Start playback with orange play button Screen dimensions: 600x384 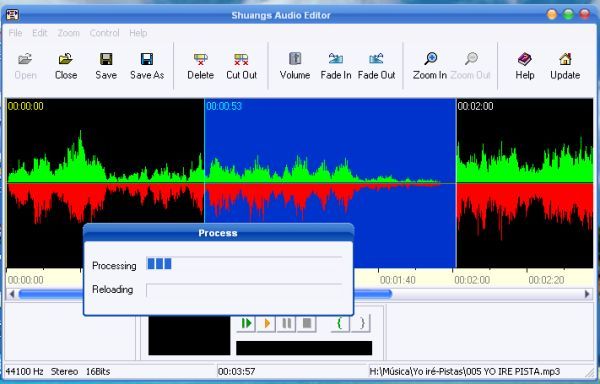click(266, 324)
